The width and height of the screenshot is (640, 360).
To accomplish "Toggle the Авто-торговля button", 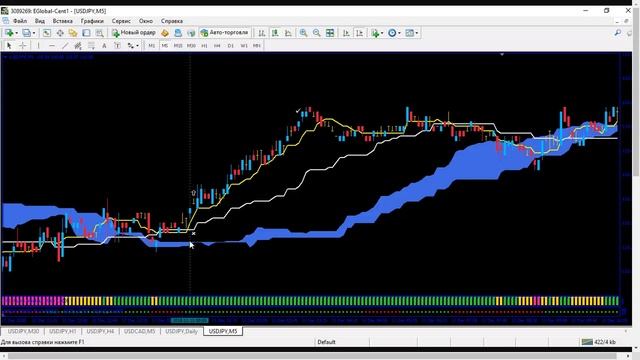I will tap(224, 33).
